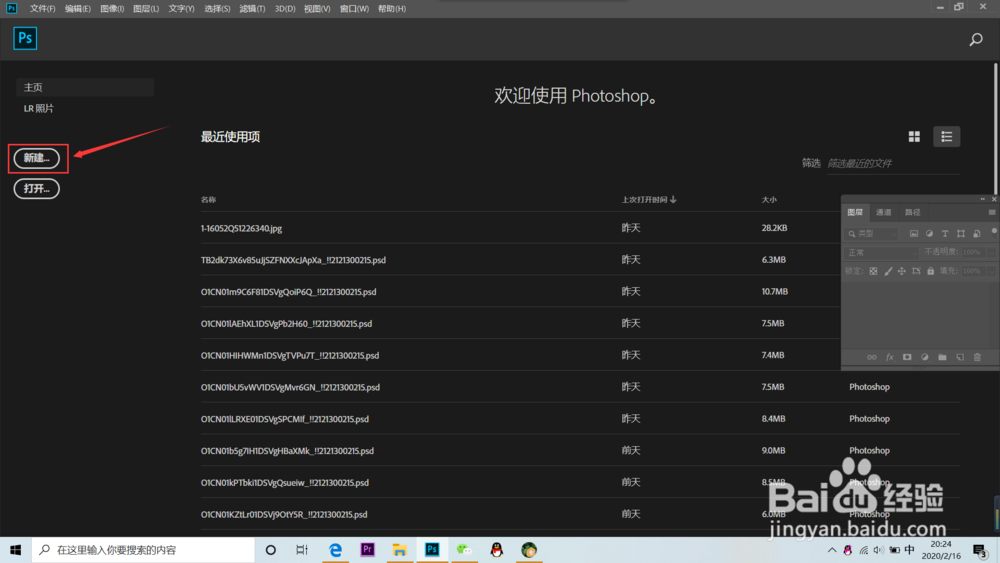Open recent file 1-16052Q51226340.jpg
Screen dimensions: 1000x563
tap(241, 228)
